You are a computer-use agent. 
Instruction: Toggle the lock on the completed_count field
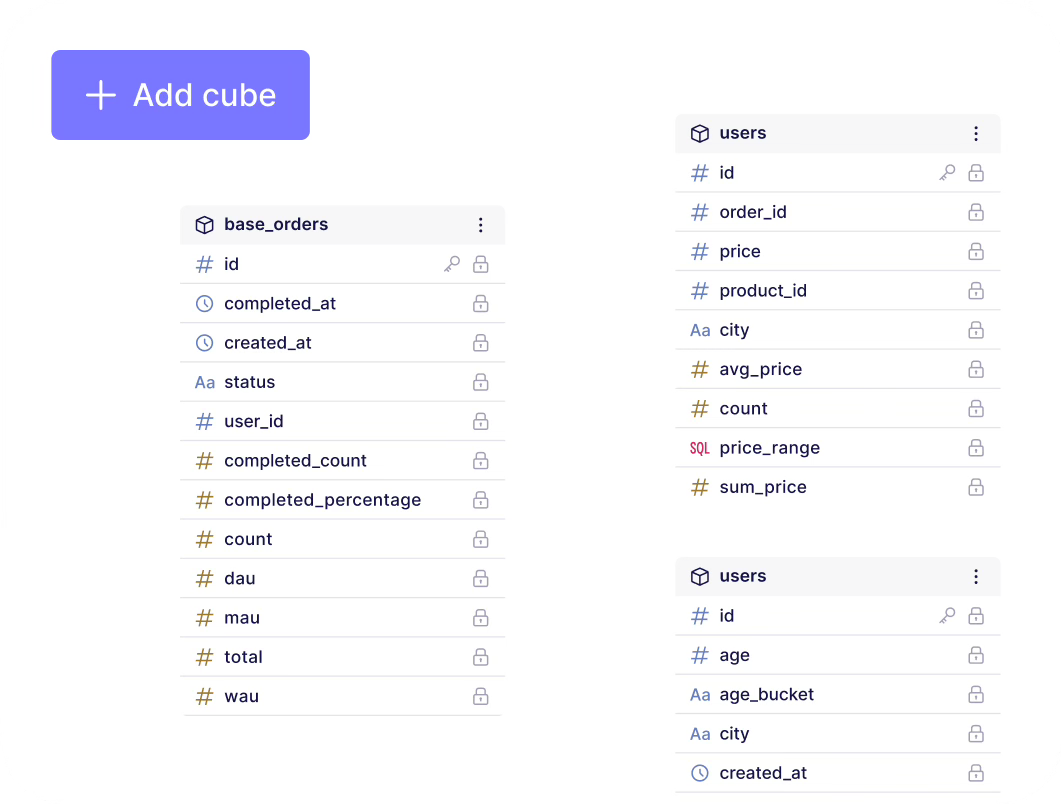(481, 461)
